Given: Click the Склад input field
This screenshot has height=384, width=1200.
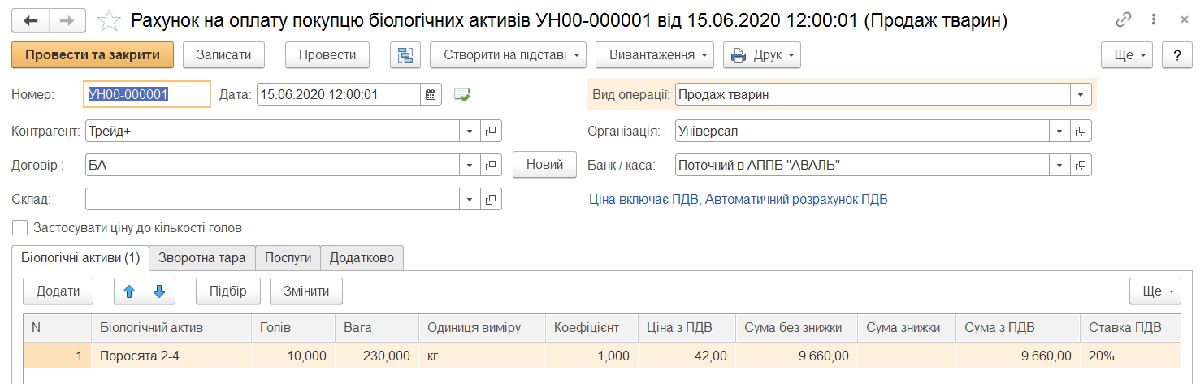Looking at the screenshot, I should point(272,200).
